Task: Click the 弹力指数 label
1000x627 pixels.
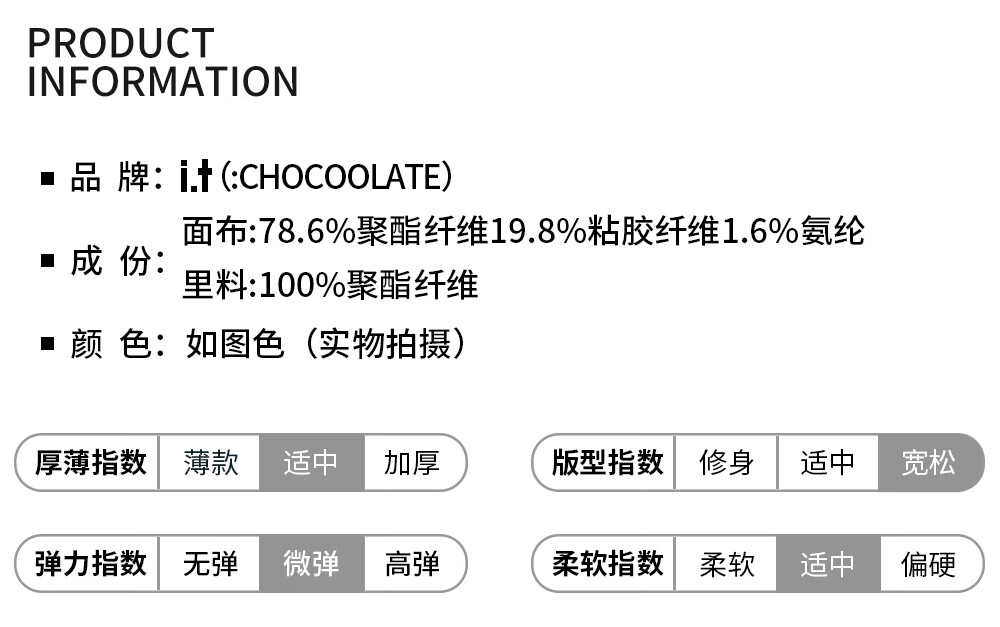Action: 91,564
